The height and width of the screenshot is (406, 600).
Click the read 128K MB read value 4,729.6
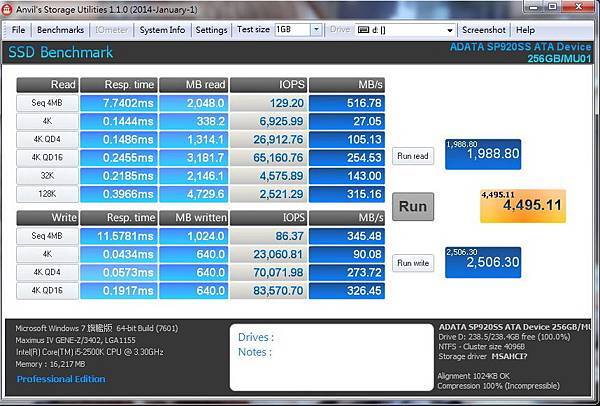click(194, 194)
